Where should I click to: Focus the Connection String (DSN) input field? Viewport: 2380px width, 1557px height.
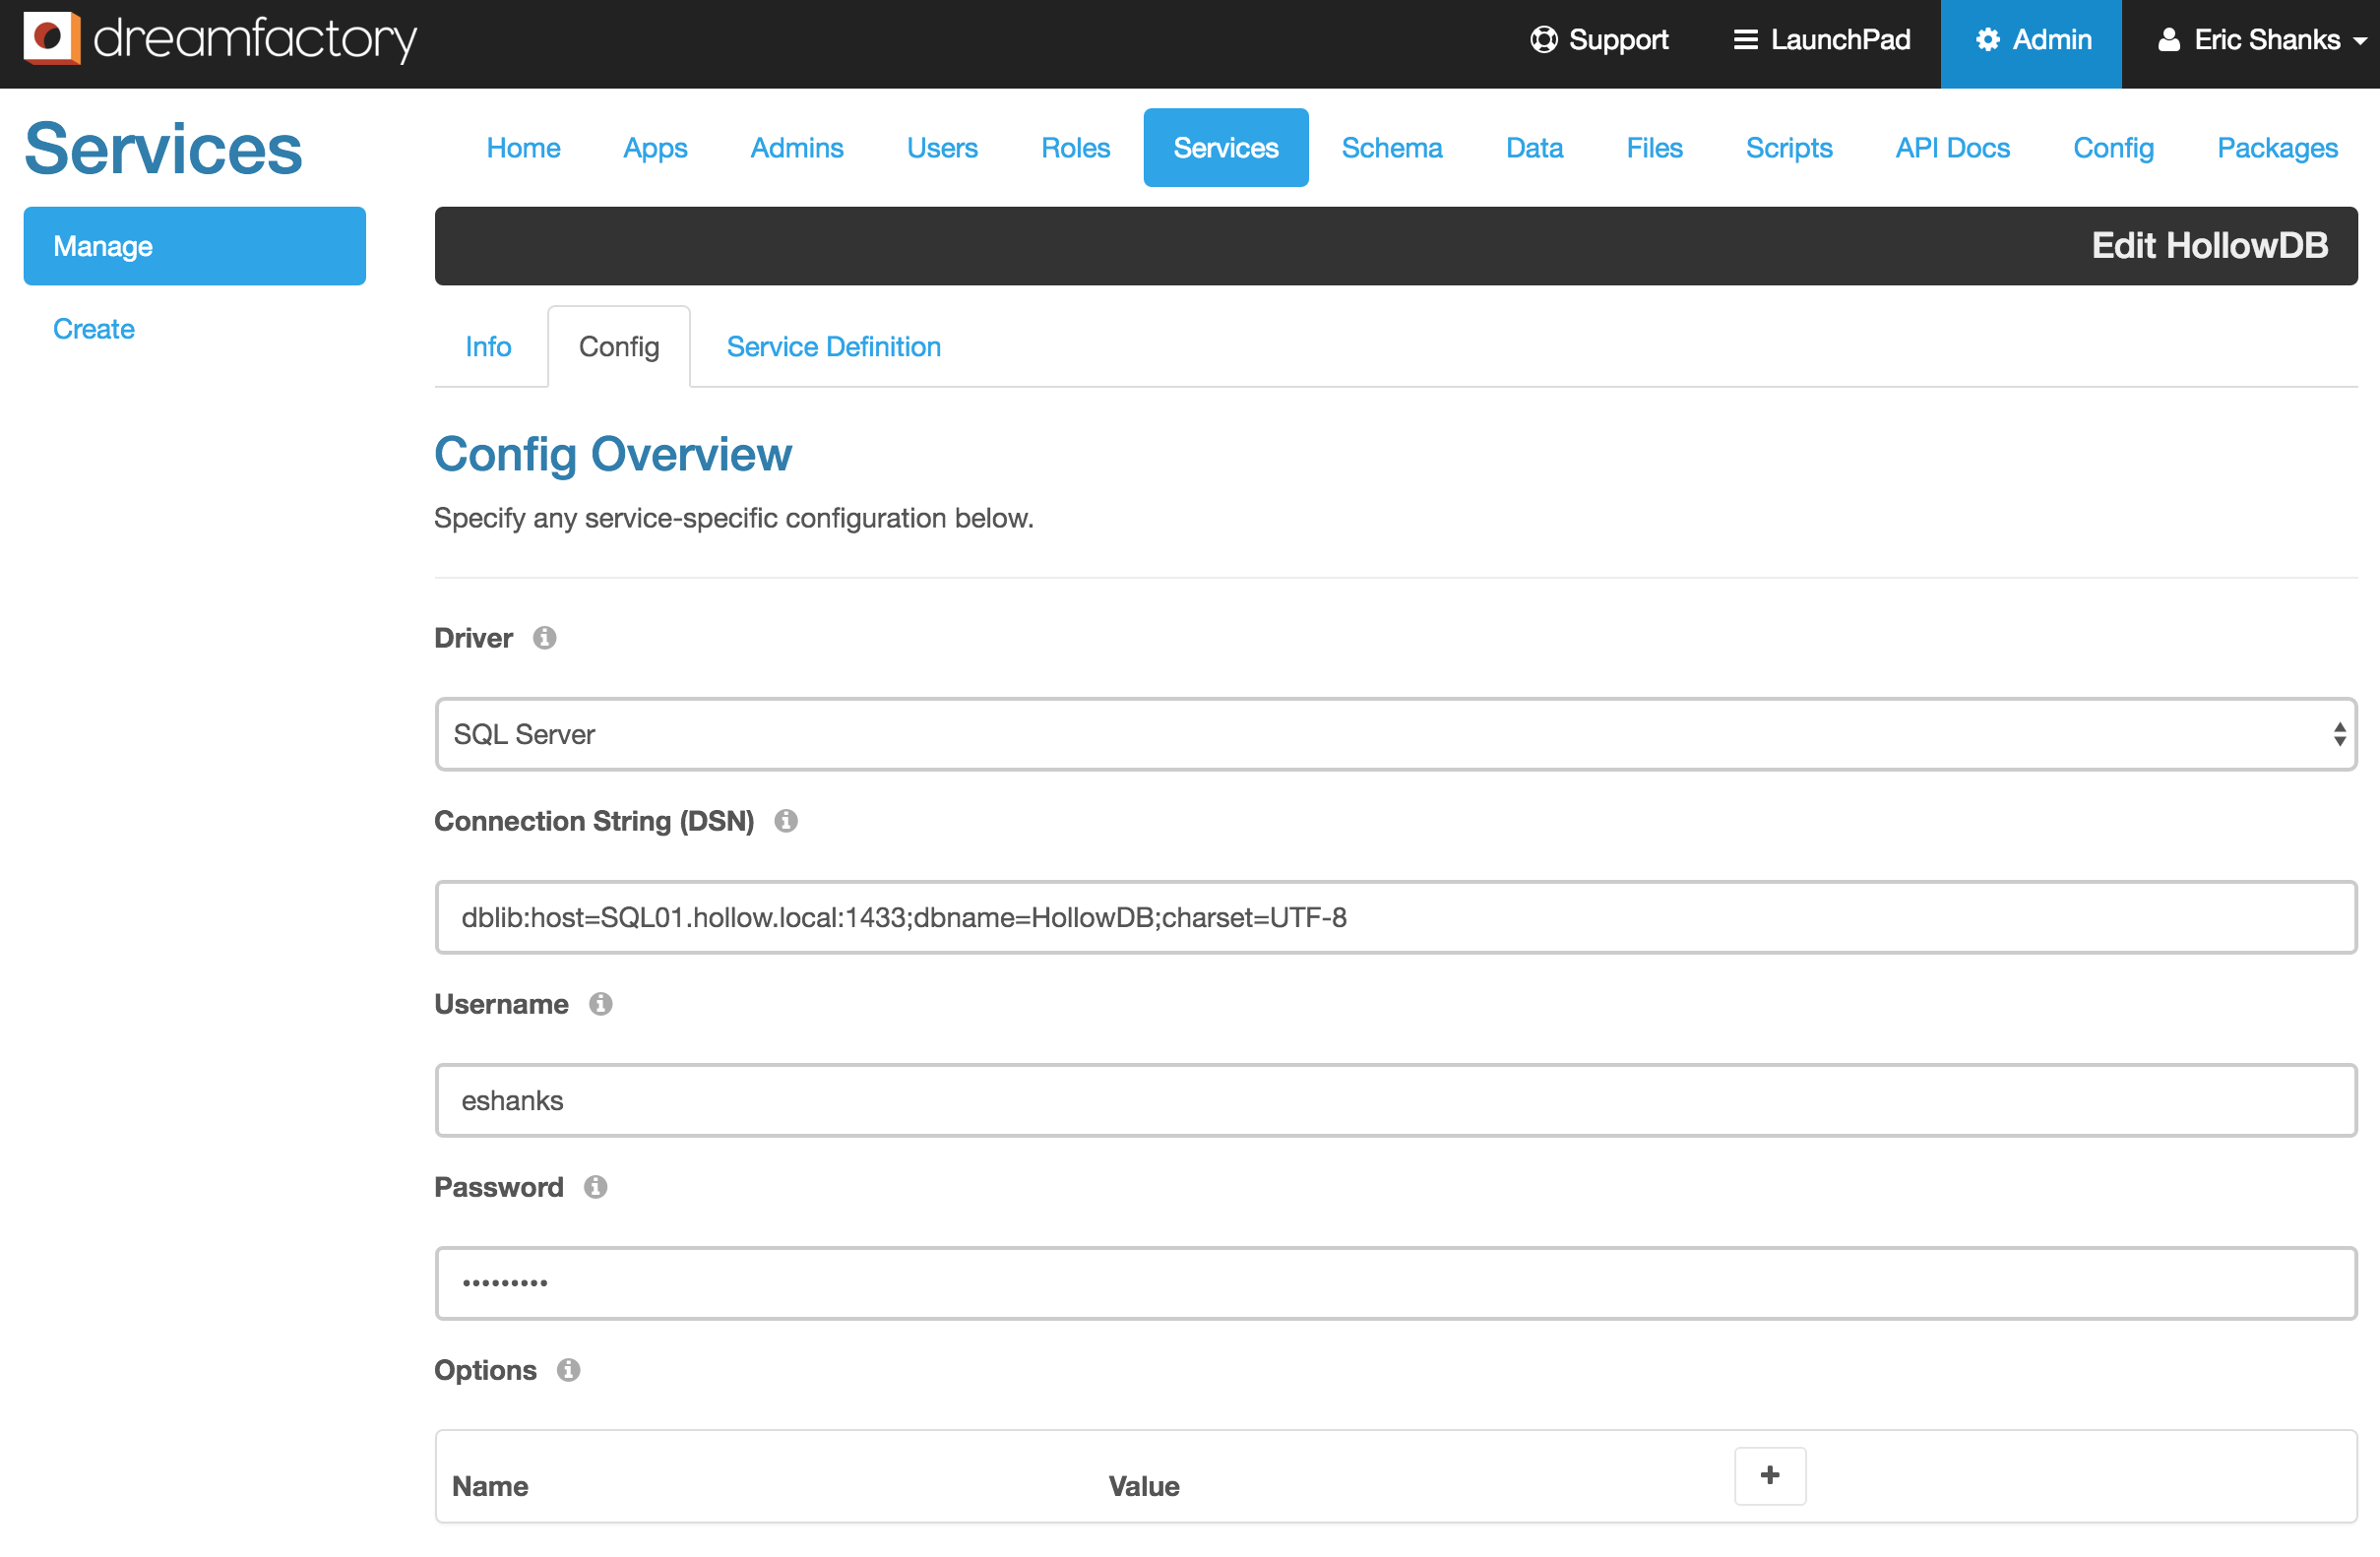pos(1396,917)
